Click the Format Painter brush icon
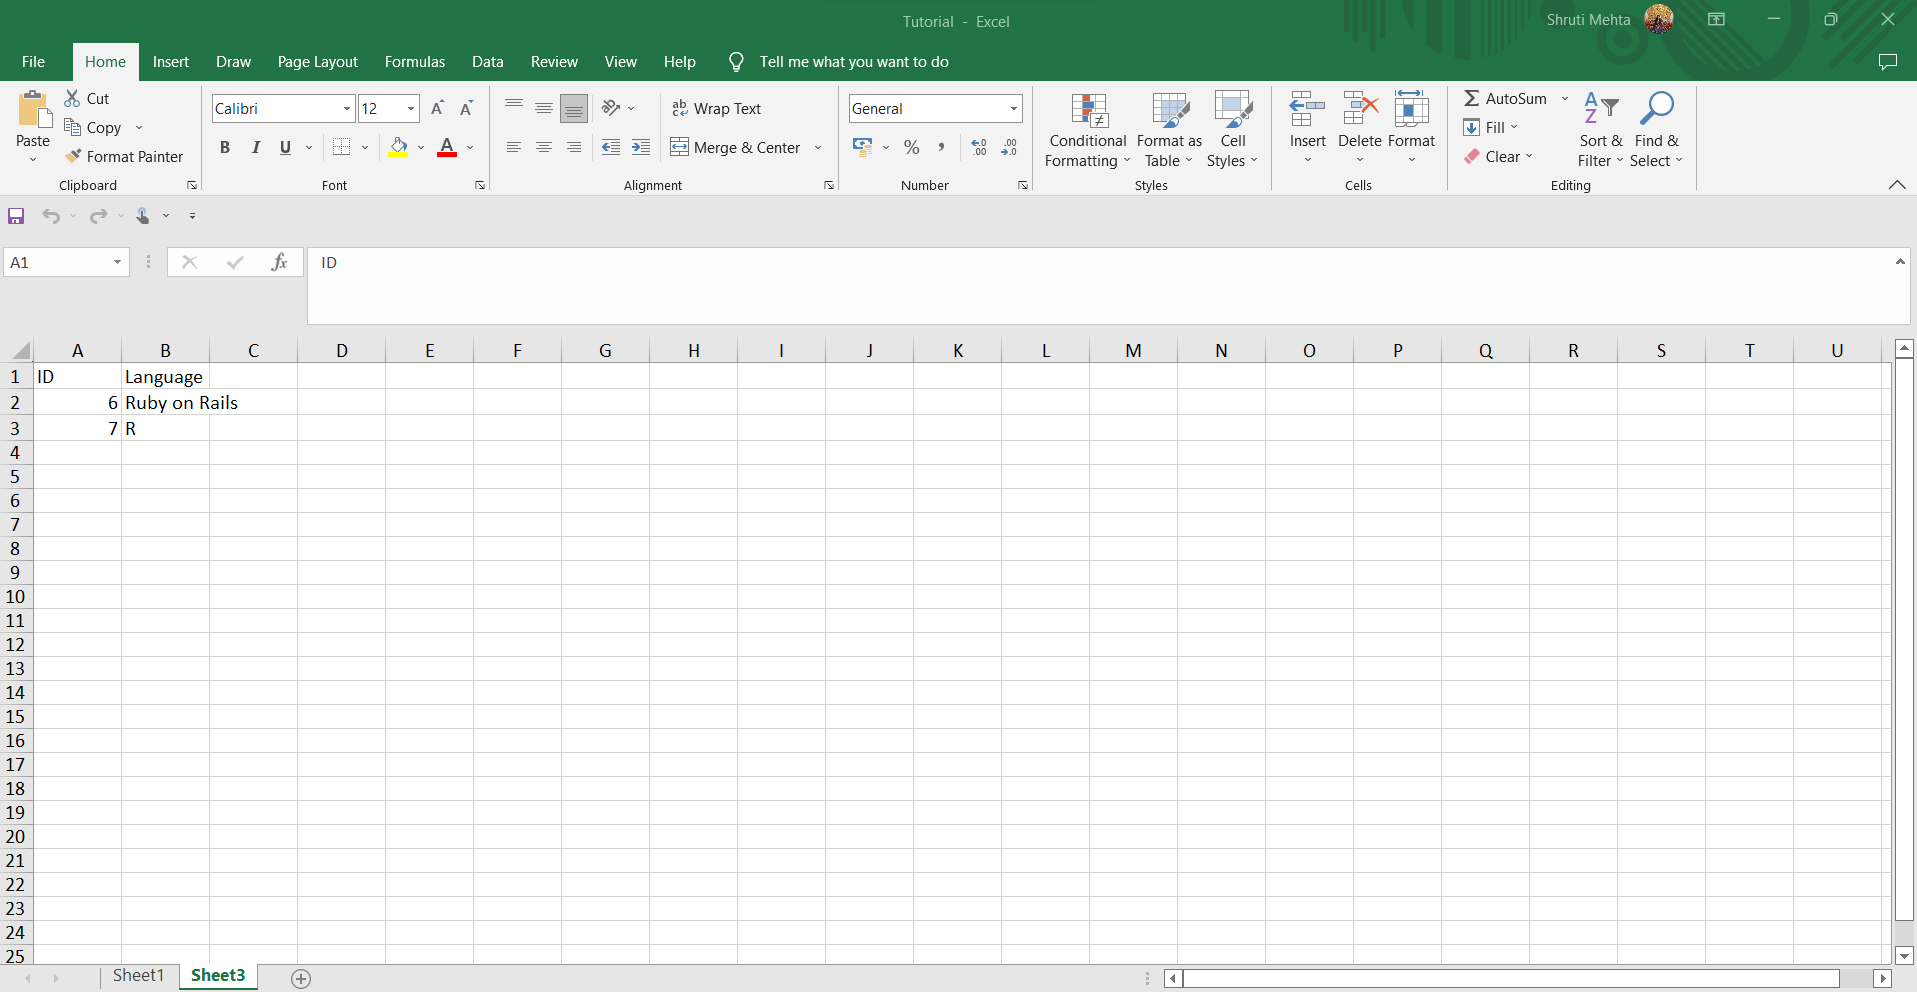Image resolution: width=1917 pixels, height=992 pixels. (73, 156)
